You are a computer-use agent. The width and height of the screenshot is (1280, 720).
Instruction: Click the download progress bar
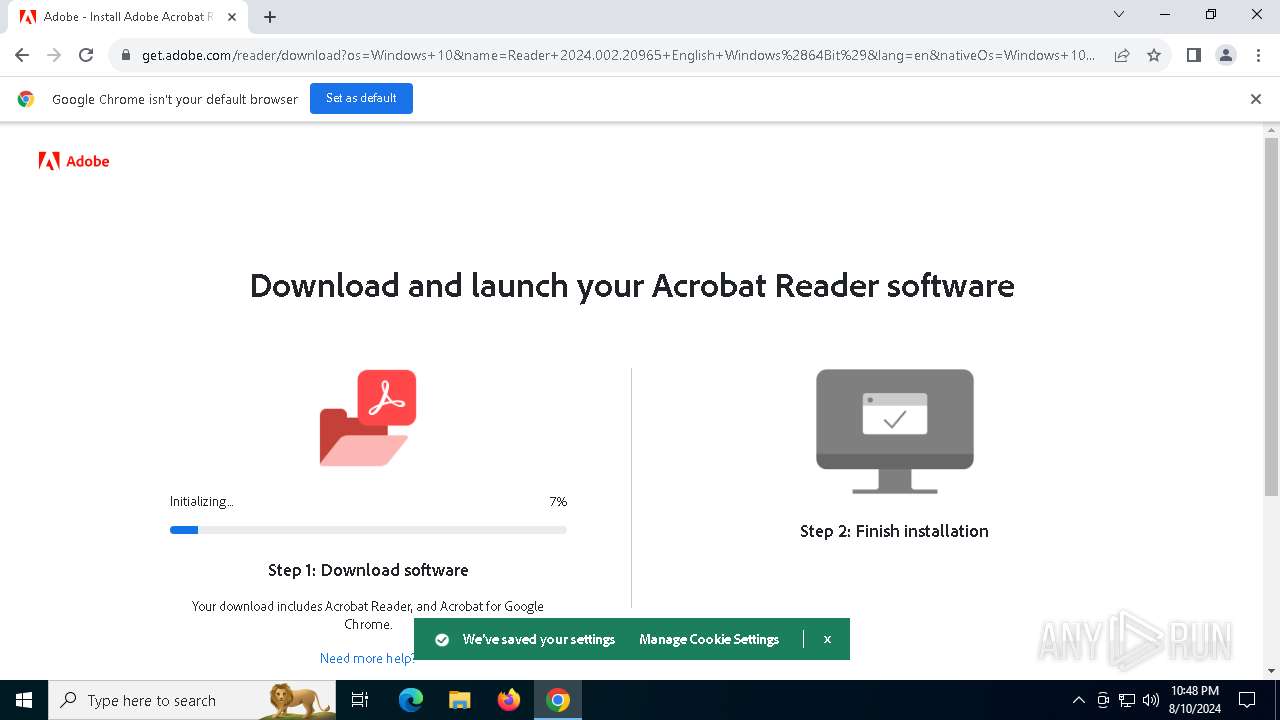(368, 530)
